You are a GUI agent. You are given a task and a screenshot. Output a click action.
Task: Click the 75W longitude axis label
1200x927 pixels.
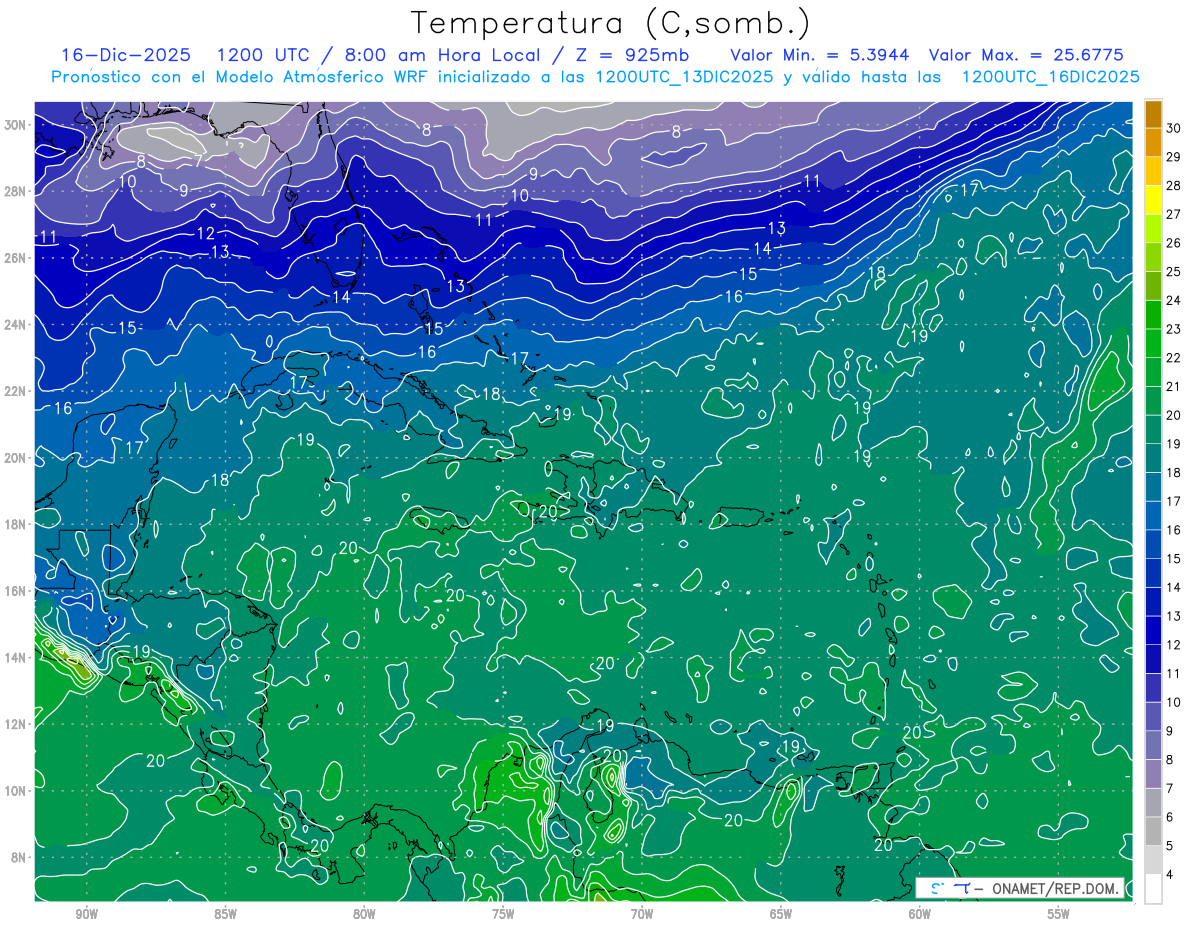503,914
